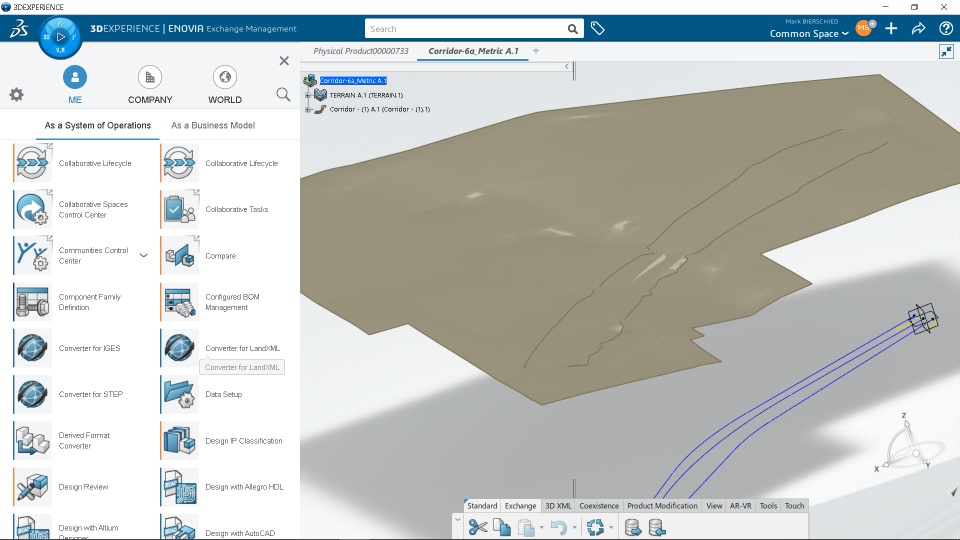Viewport: 960px width, 540px height.
Task: Launch Collaborative Tasks app
Action: [179, 209]
